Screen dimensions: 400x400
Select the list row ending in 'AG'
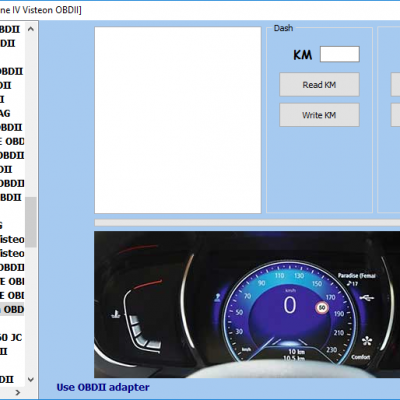12,113
